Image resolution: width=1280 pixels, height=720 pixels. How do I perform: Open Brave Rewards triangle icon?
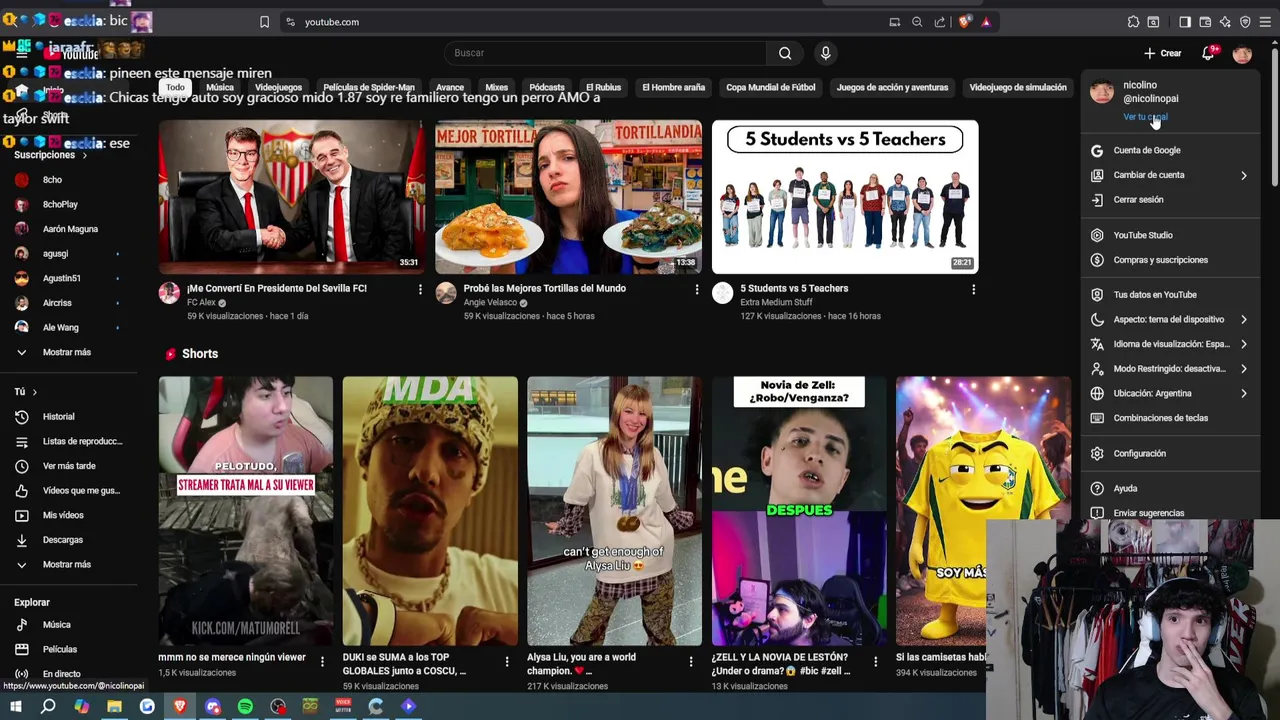click(x=986, y=22)
